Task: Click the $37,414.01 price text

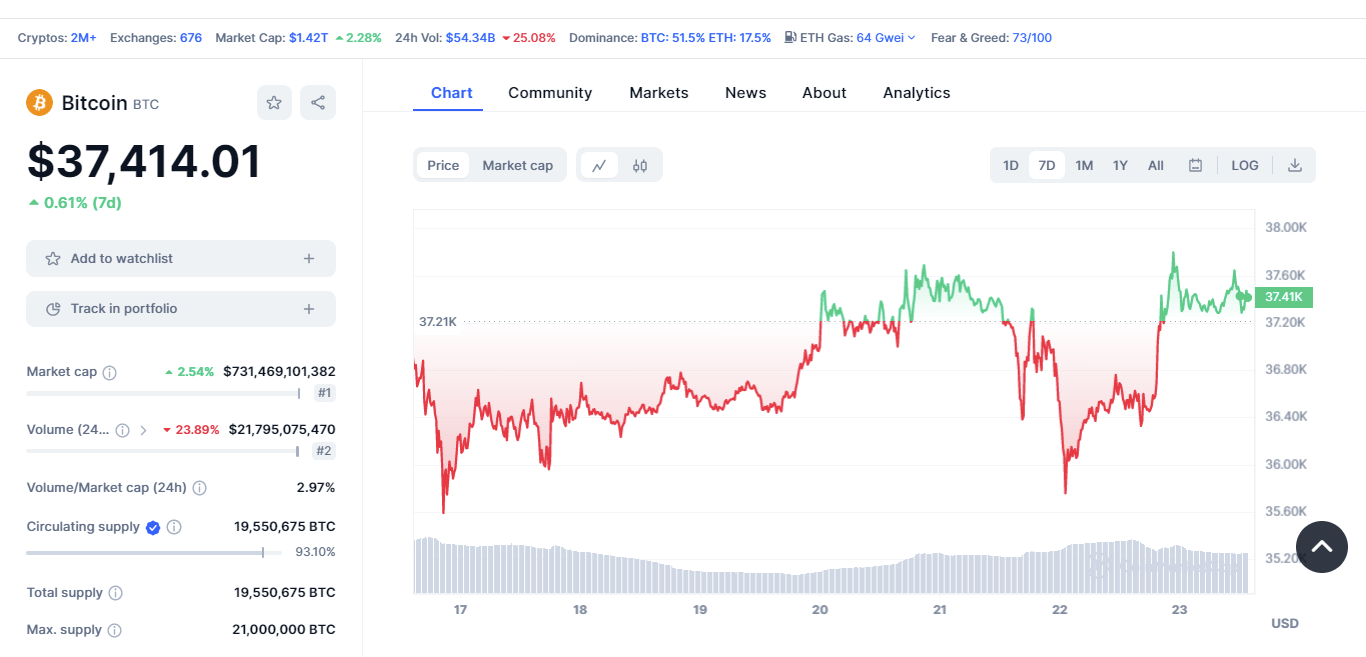Action: pos(144,162)
